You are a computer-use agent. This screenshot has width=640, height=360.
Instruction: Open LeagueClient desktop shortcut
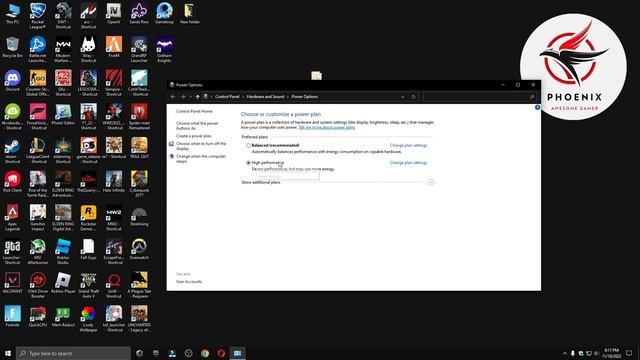[38, 150]
